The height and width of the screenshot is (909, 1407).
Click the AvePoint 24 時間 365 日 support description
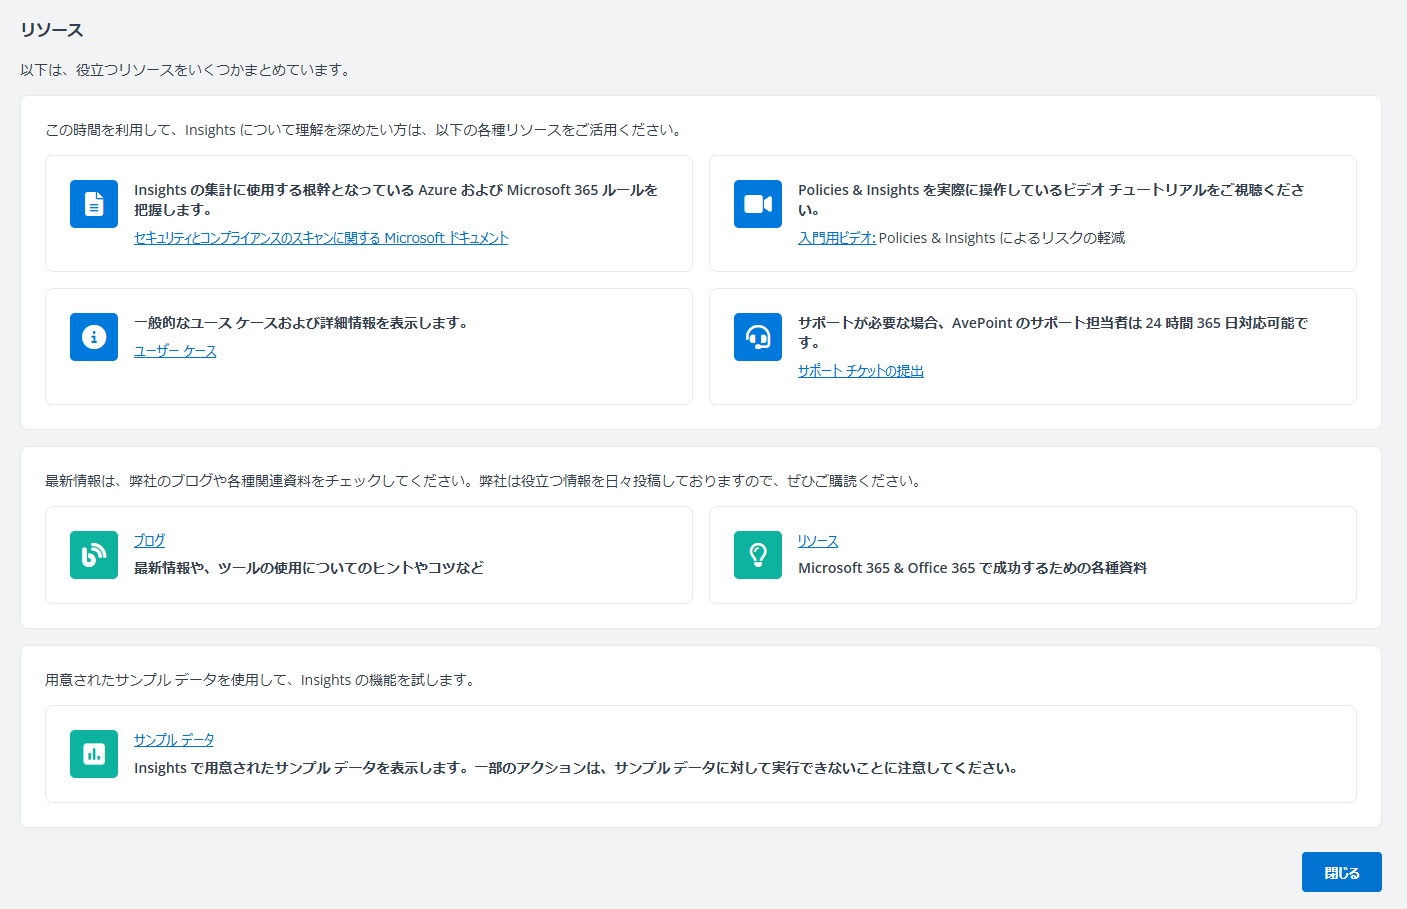(x=1053, y=332)
